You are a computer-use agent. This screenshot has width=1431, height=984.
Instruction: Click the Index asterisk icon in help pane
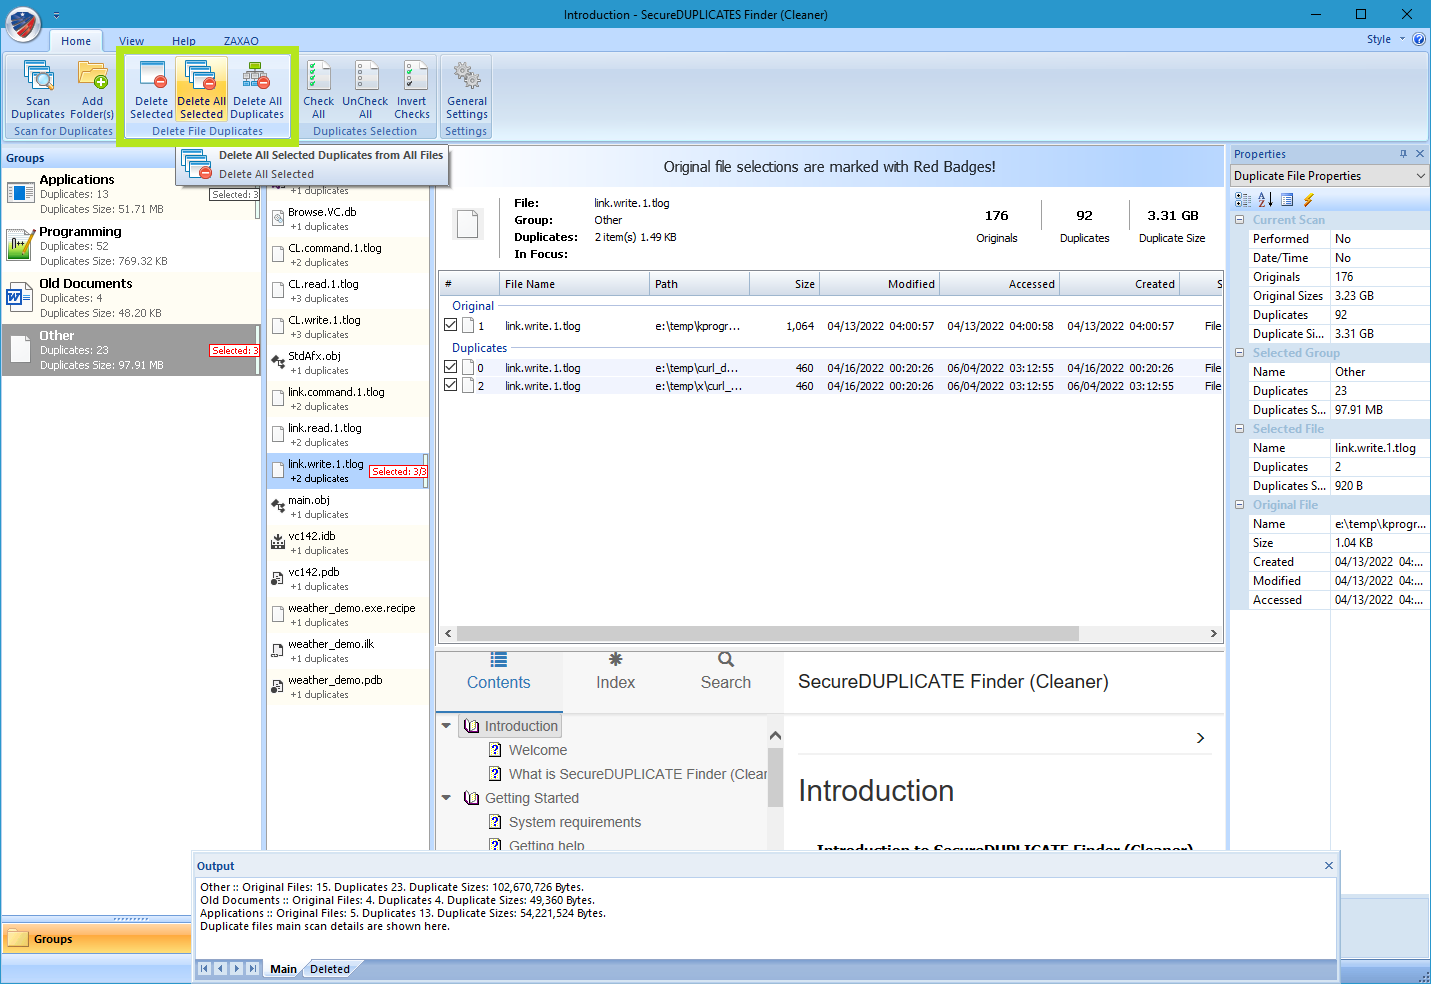click(616, 660)
